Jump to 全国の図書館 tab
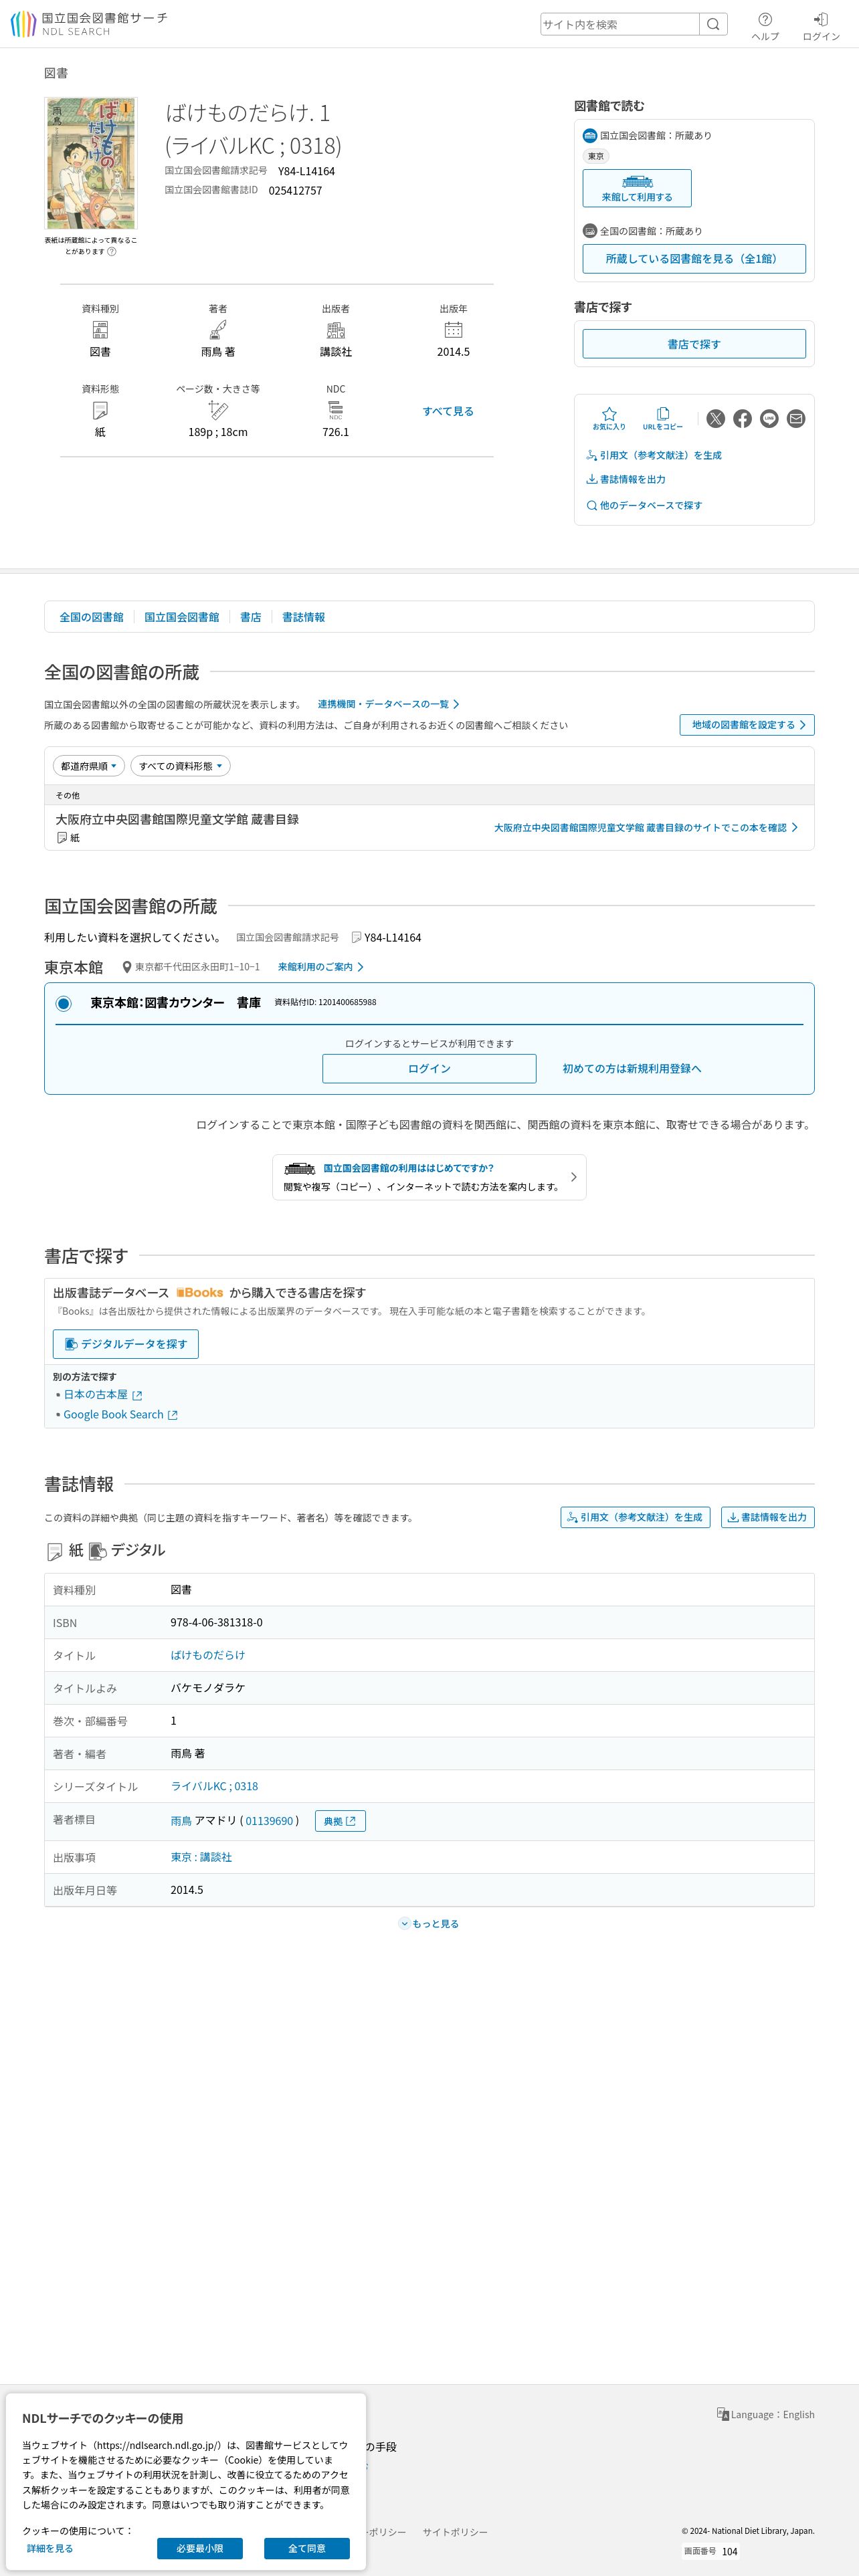Screen dimensions: 859x2576 (x=91, y=617)
